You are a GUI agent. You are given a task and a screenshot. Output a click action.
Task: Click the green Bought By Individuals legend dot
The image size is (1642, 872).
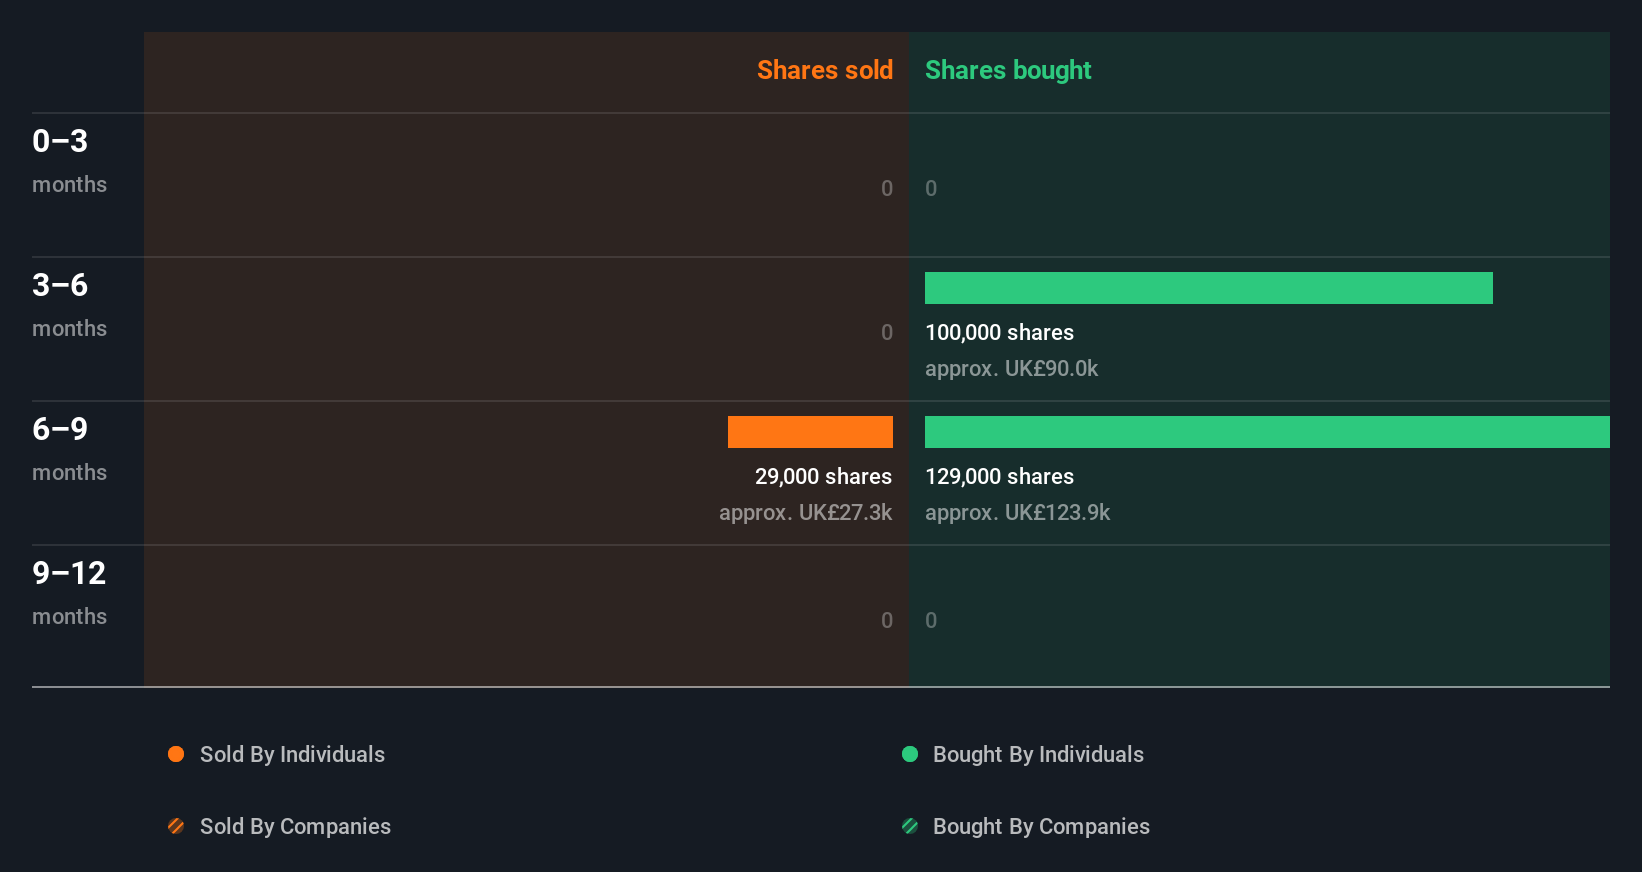(x=910, y=754)
